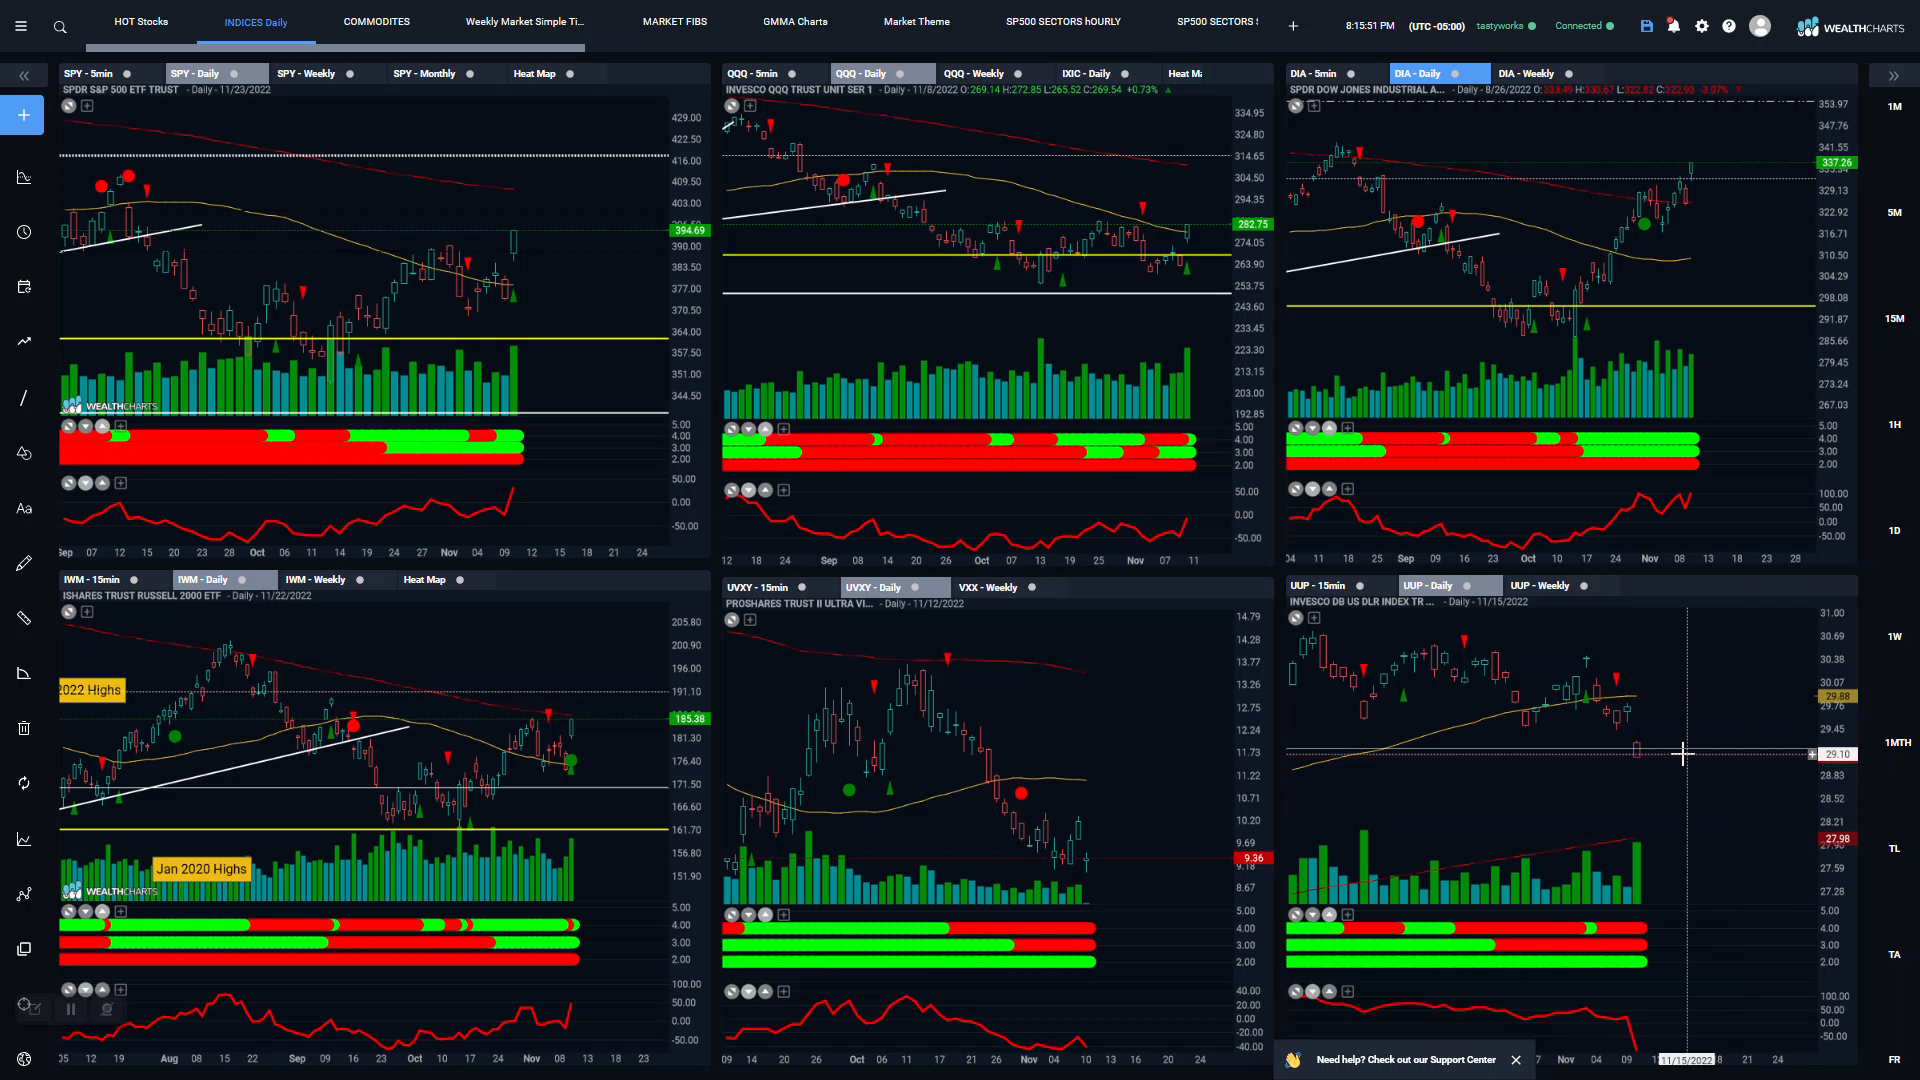Switch to MARKET FIBS workspace tab

pyautogui.click(x=675, y=22)
